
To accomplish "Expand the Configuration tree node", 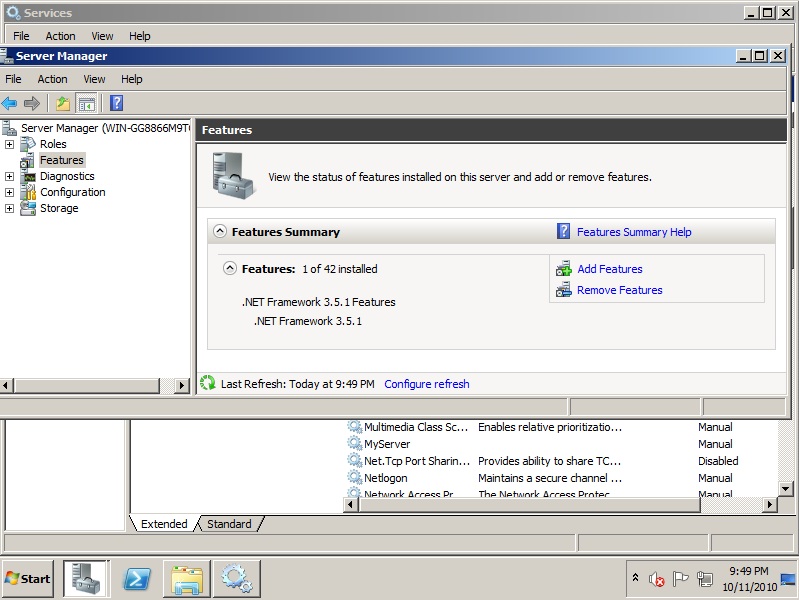I will [x=9, y=192].
